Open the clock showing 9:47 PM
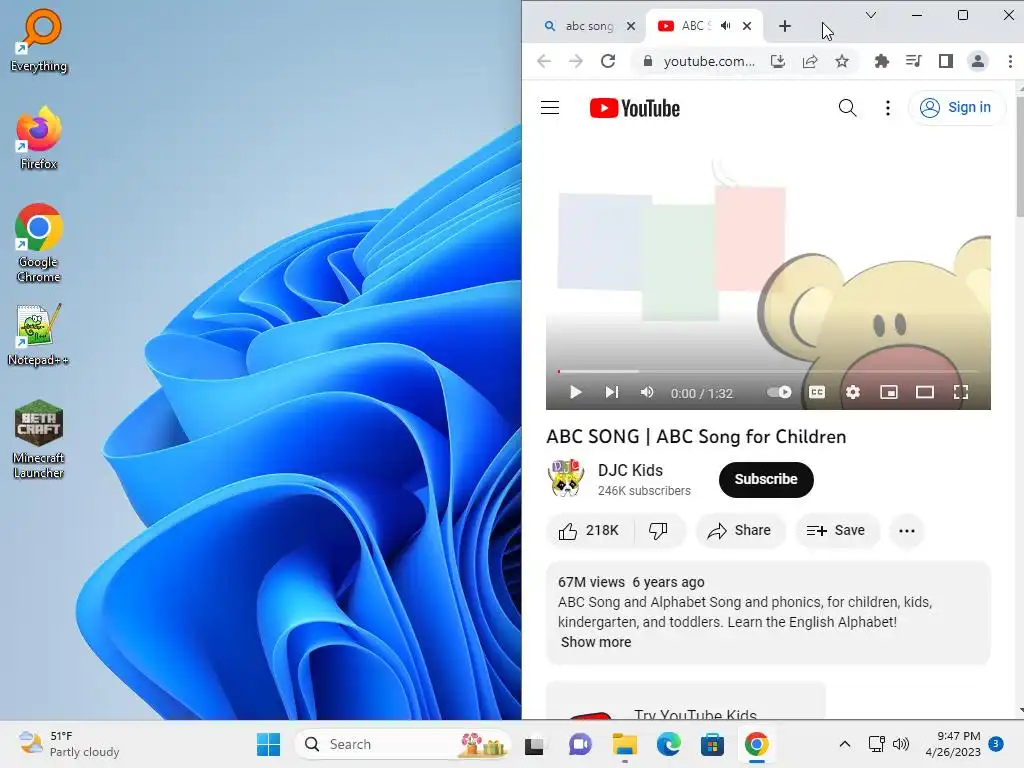Viewport: 1024px width, 768px height. pyautogui.click(x=953, y=744)
